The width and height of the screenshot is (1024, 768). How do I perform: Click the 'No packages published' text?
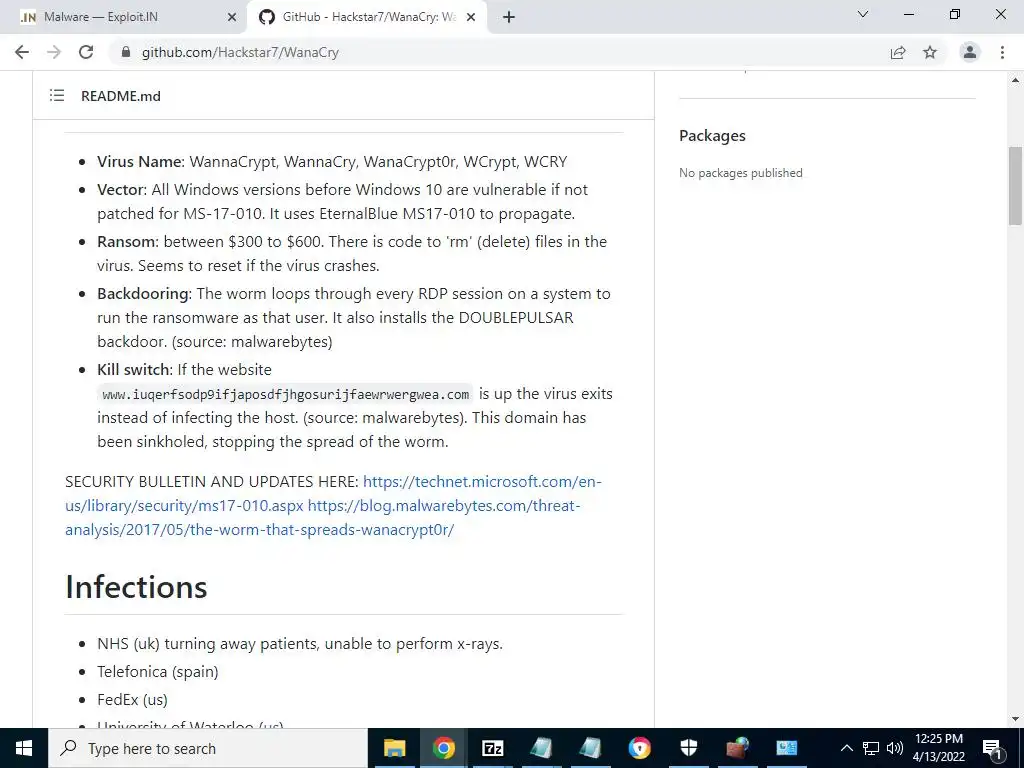coord(741,173)
